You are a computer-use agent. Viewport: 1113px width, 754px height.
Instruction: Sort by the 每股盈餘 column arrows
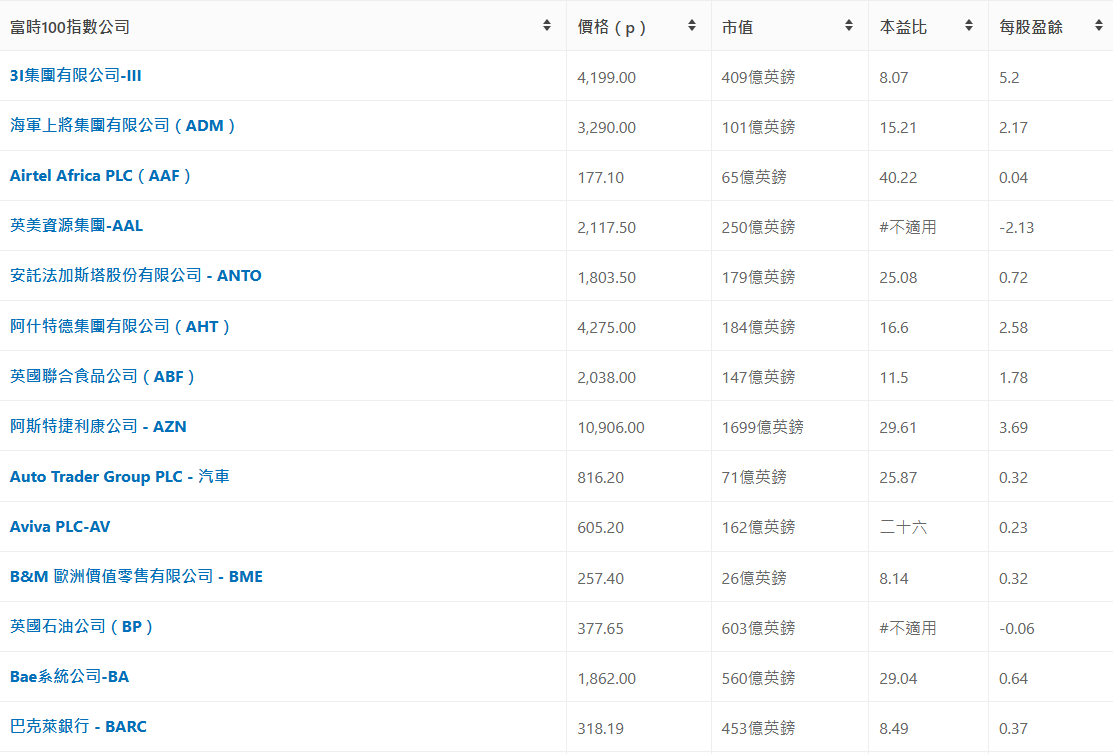tap(1098, 26)
